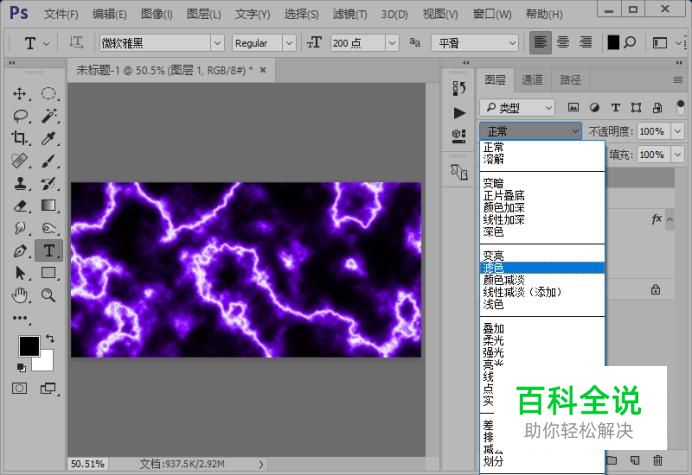This screenshot has height=475, width=692.
Task: Activate the Zoom magnifier tool
Action: pyautogui.click(x=48, y=295)
